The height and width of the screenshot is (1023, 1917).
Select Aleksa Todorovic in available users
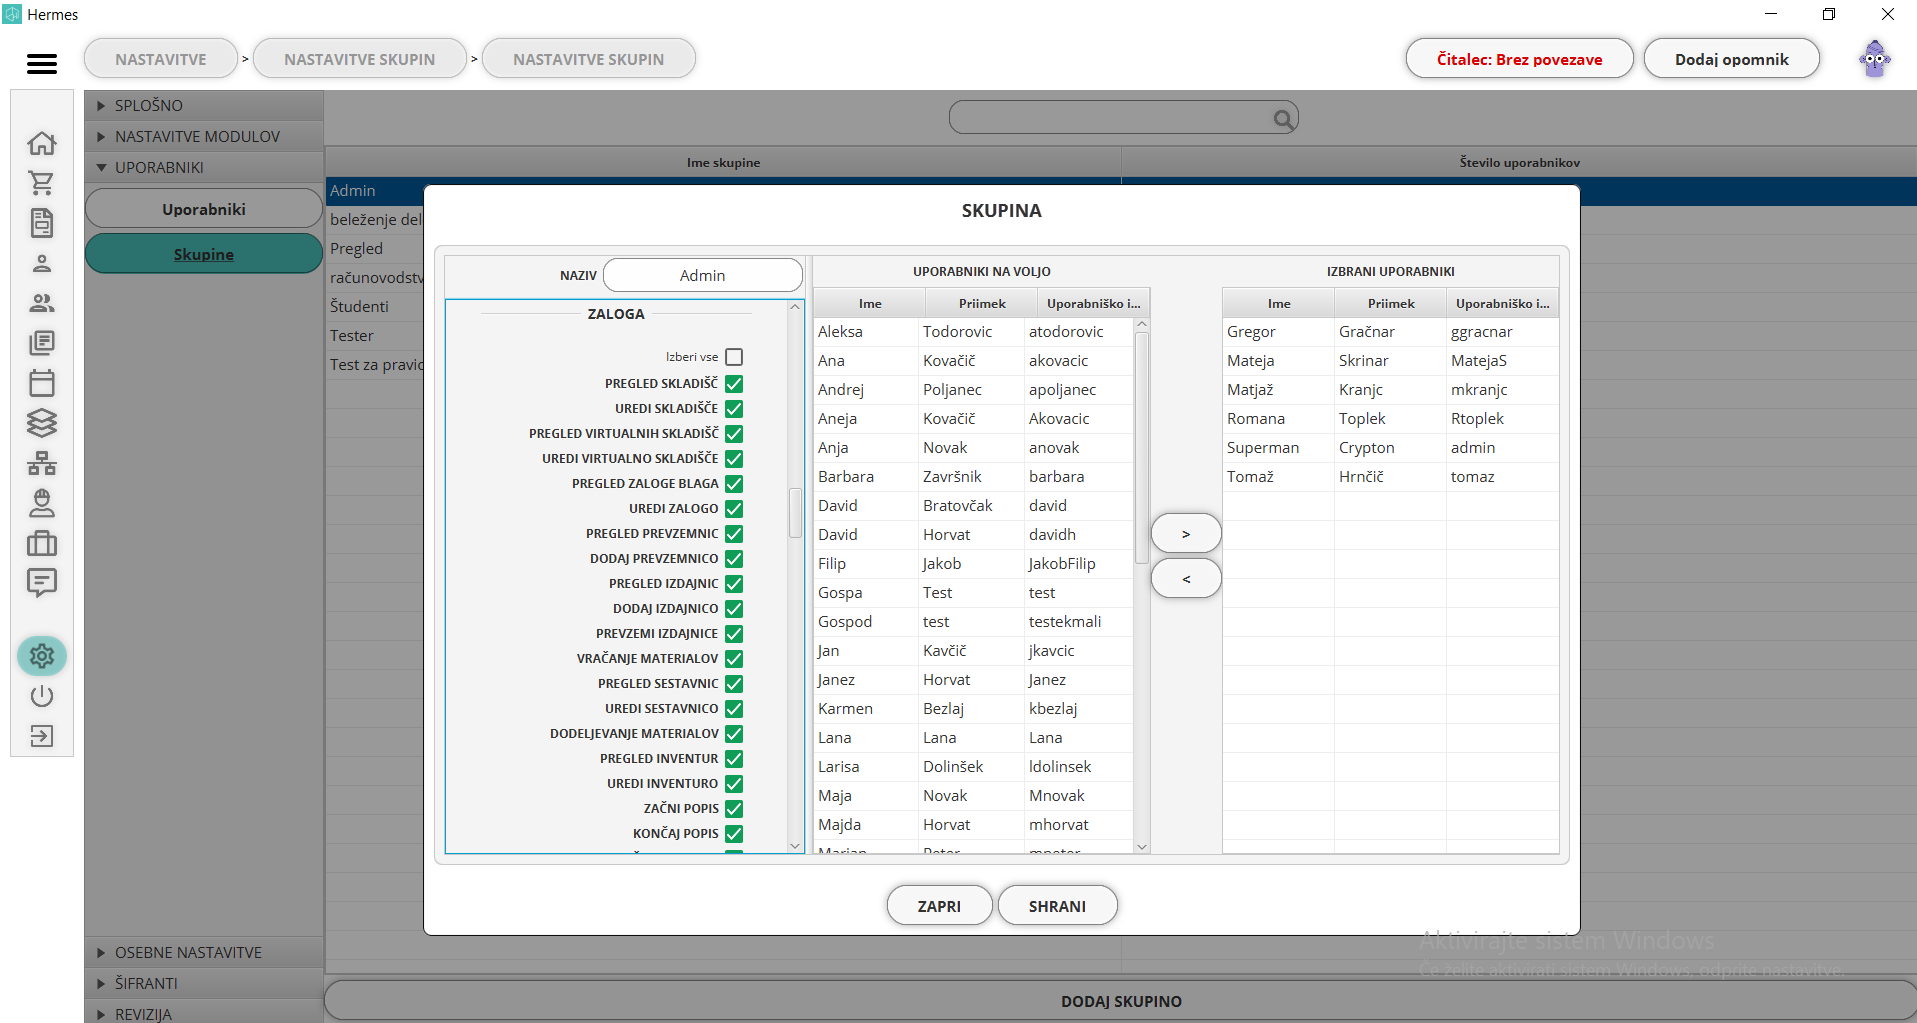click(973, 331)
